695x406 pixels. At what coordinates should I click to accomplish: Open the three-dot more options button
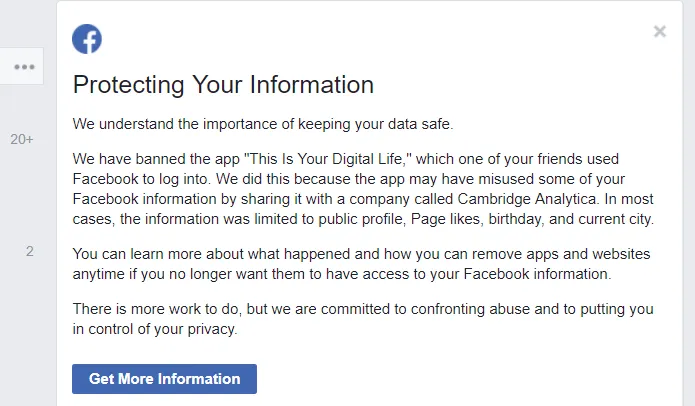pos(24,67)
